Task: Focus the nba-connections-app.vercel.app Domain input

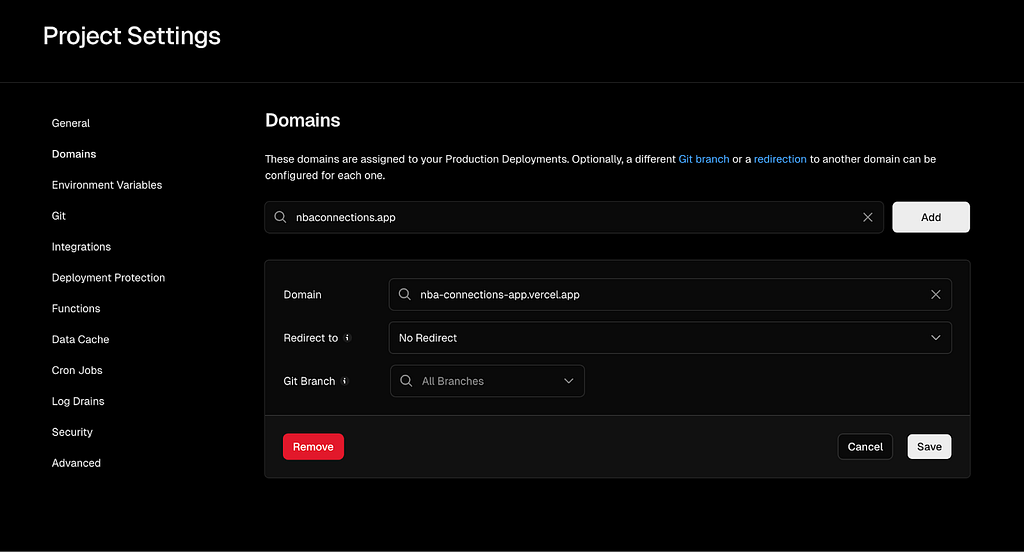Action: coord(670,295)
